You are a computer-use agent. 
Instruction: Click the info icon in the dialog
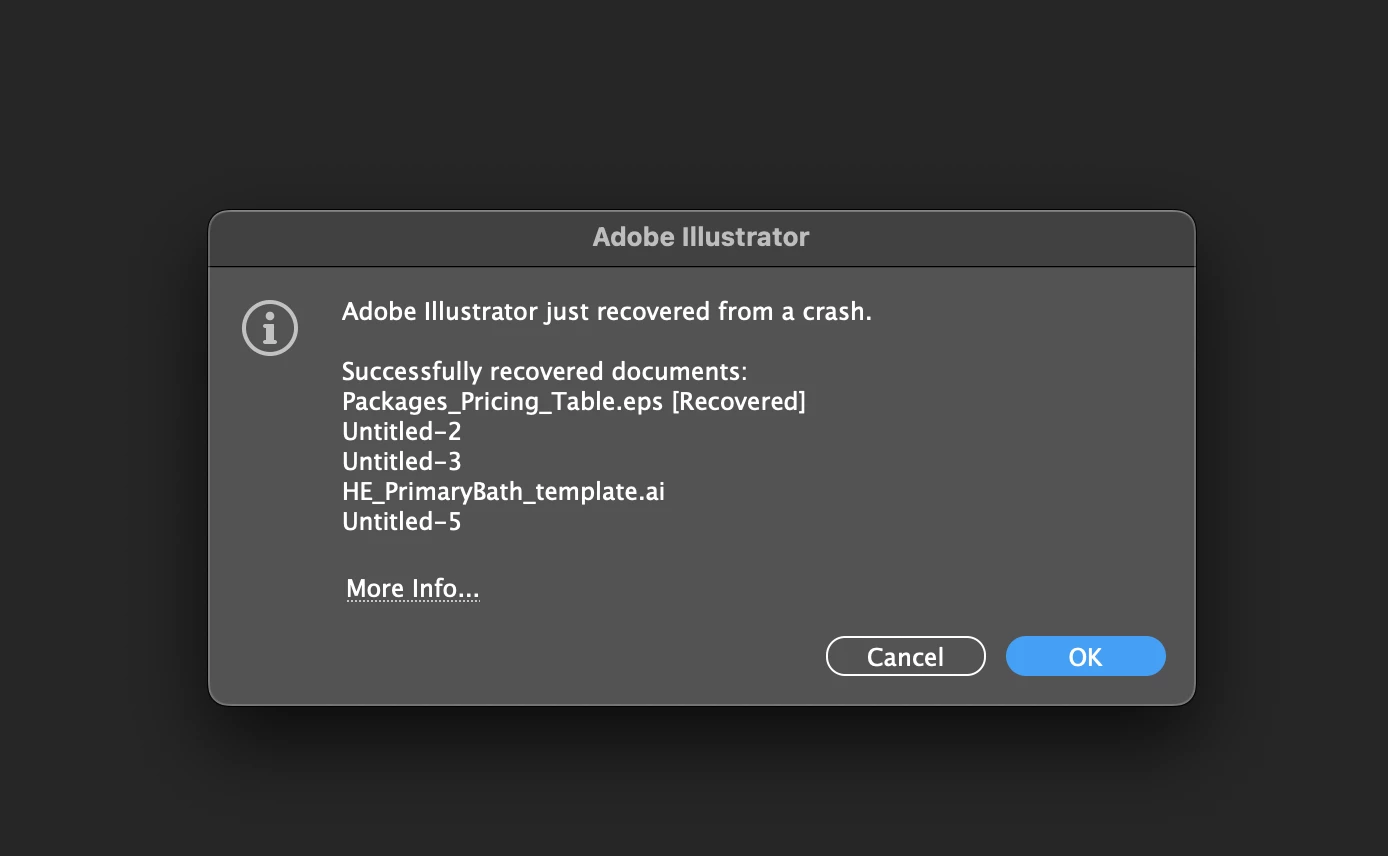click(270, 327)
